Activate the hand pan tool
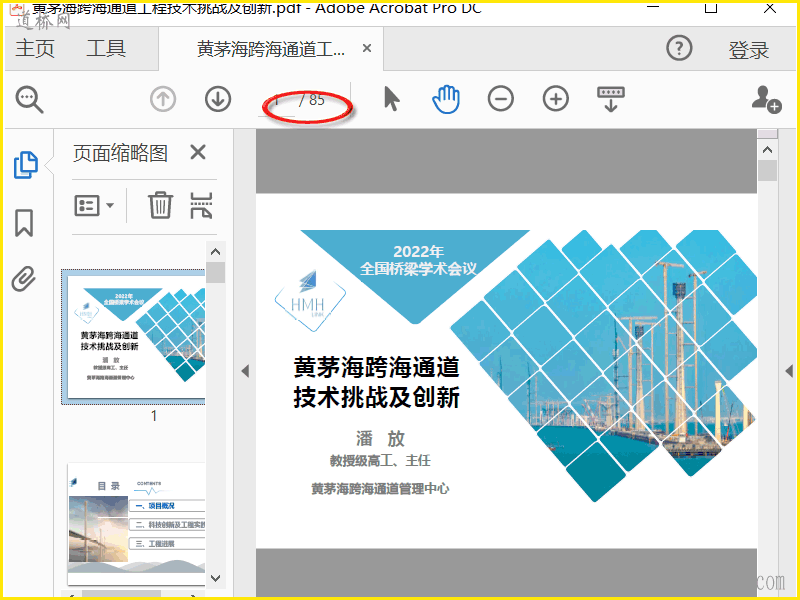800x600 pixels. (x=446, y=99)
